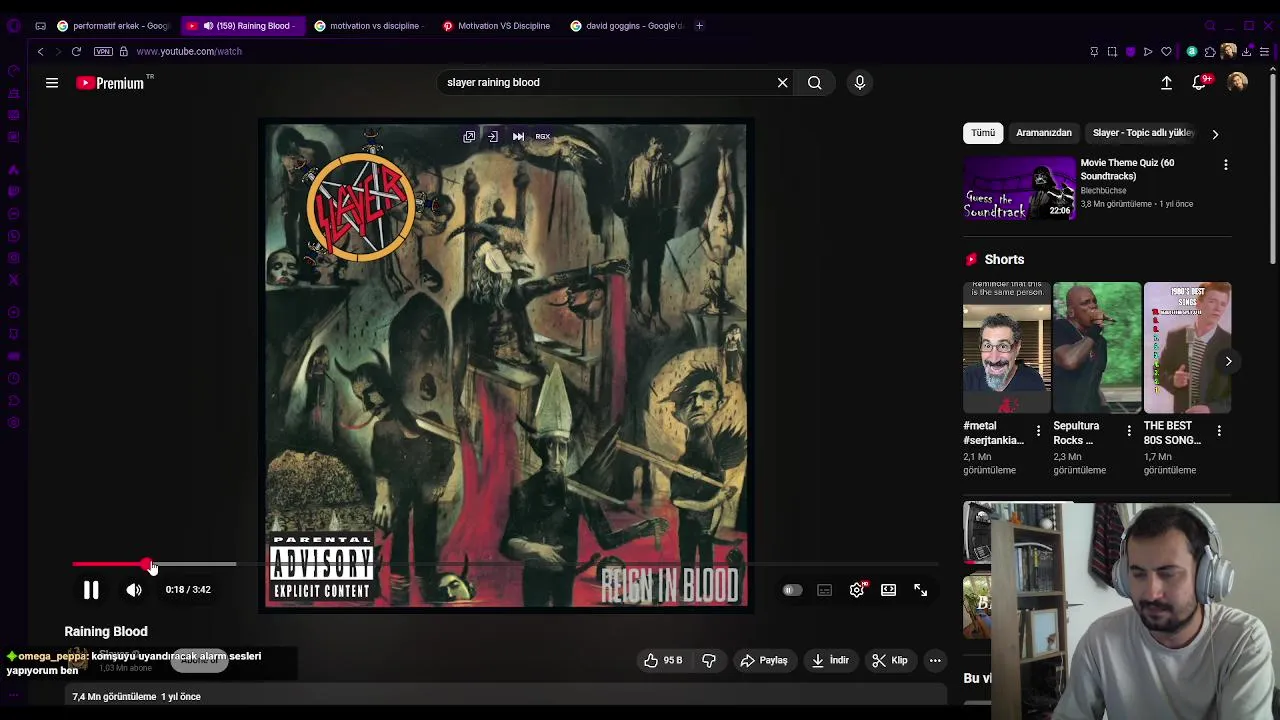Open the YouTube guide hamburger menu
The image size is (1280, 720).
52,83
